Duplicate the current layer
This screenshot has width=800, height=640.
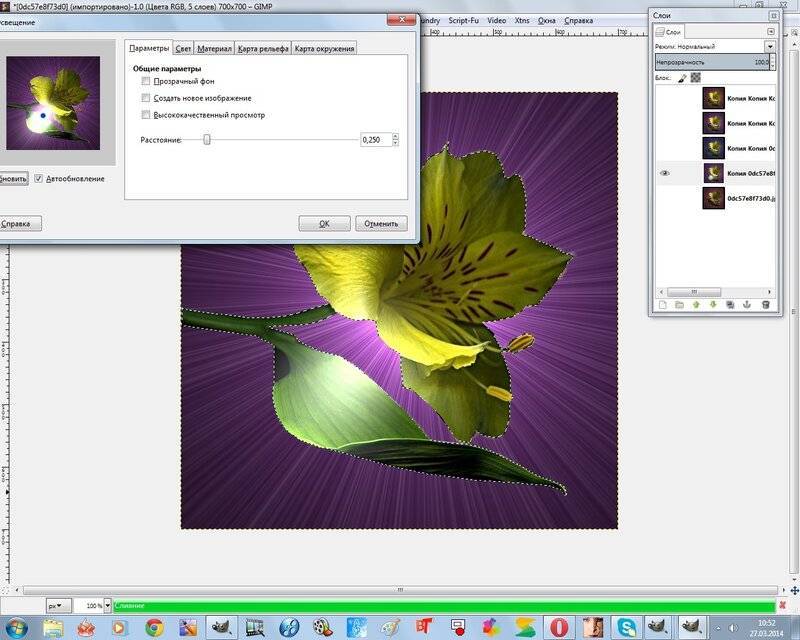click(x=730, y=305)
